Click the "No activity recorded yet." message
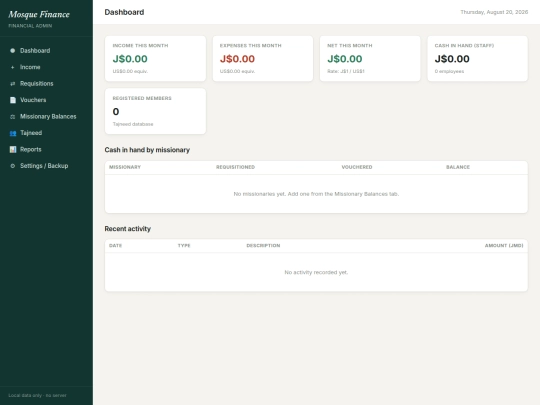Image resolution: width=540 pixels, height=405 pixels. tap(316, 272)
